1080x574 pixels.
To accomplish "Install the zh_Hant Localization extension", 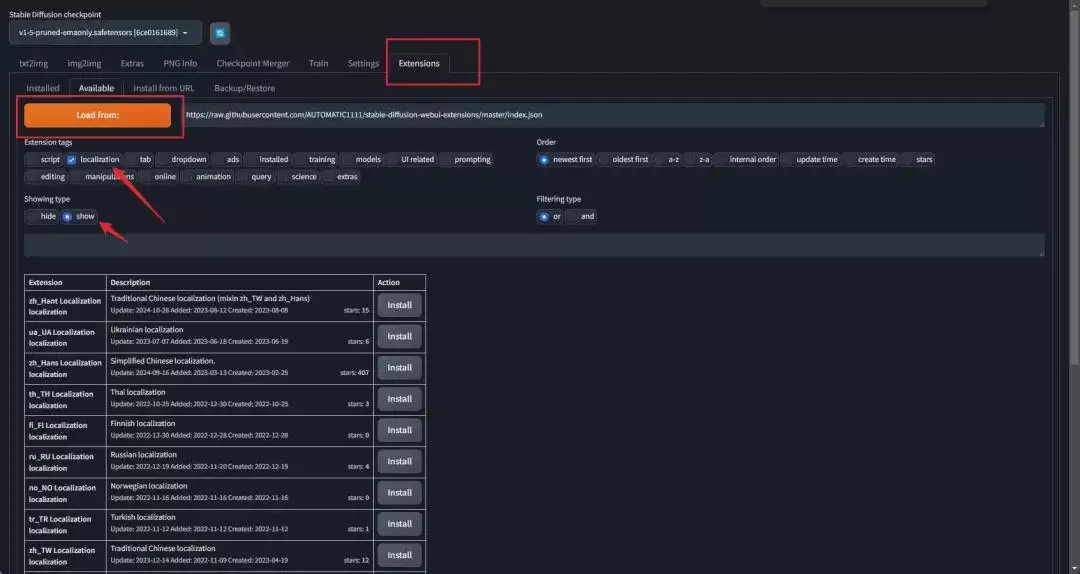I will point(399,305).
